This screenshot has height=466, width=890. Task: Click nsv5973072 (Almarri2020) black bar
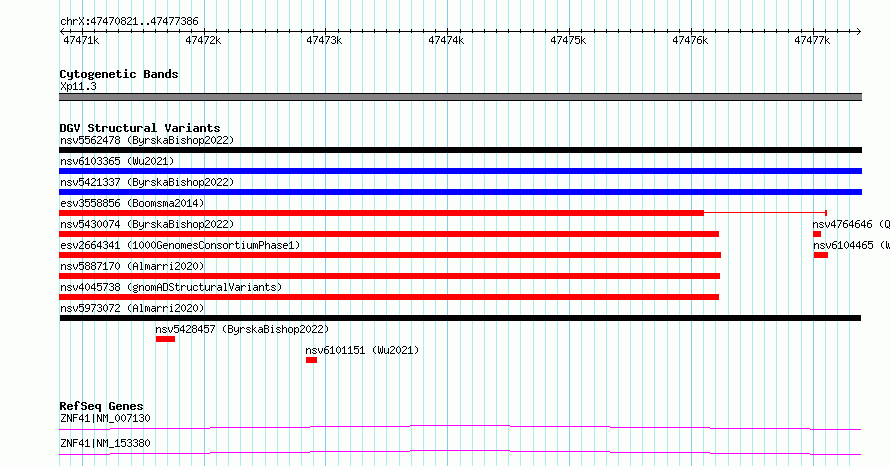coord(460,318)
